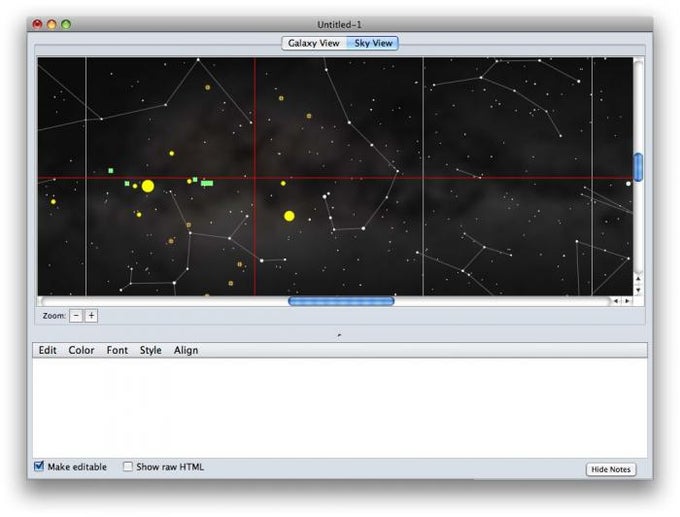Click the scroll right arrow below sky map
680x517 pixels.
click(x=627, y=301)
